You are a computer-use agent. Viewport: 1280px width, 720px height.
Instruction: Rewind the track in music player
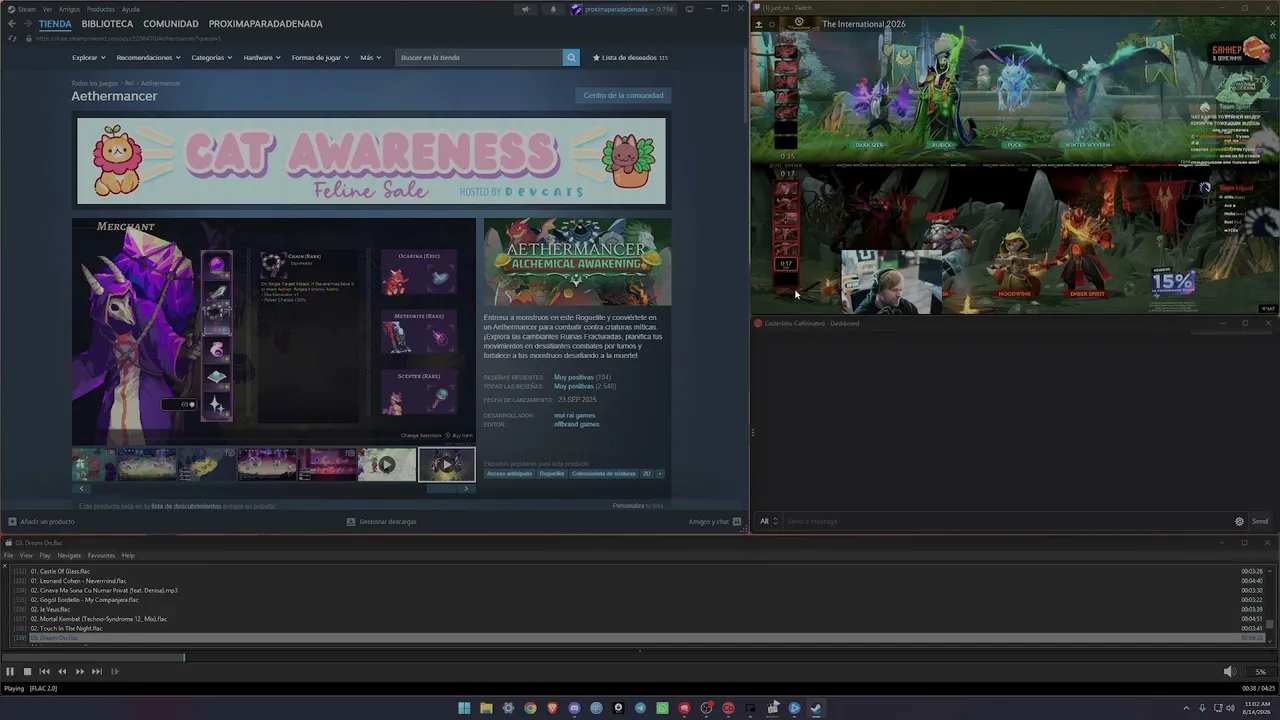62,672
